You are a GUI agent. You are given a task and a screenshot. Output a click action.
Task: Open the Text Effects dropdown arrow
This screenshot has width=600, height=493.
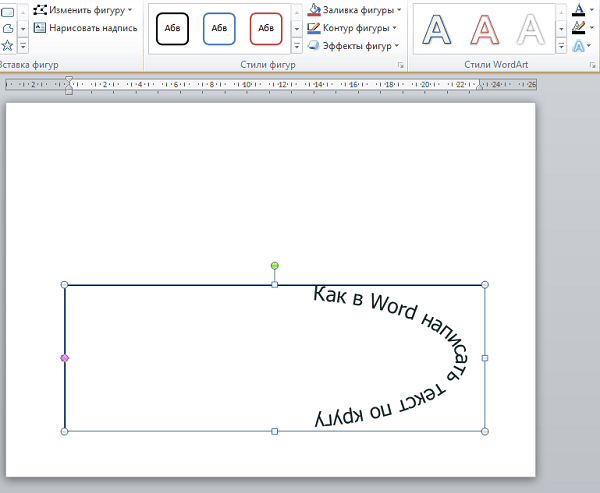click(x=589, y=46)
